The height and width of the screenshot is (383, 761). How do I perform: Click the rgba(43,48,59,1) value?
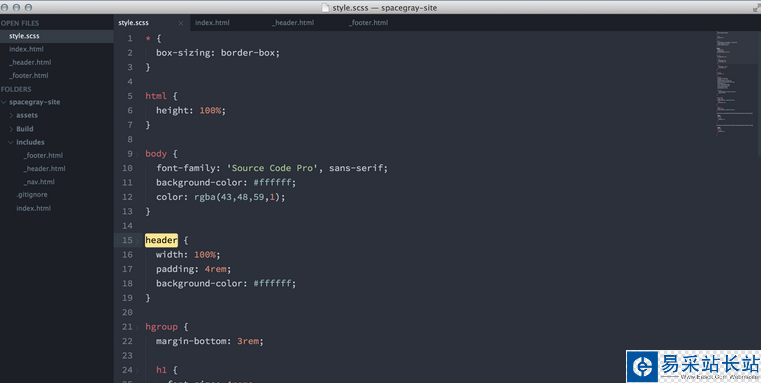(x=237, y=197)
